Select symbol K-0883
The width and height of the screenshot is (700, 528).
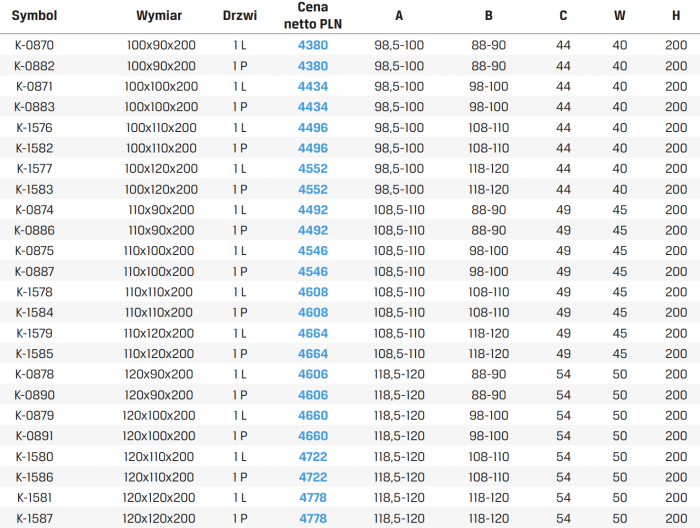(x=34, y=107)
